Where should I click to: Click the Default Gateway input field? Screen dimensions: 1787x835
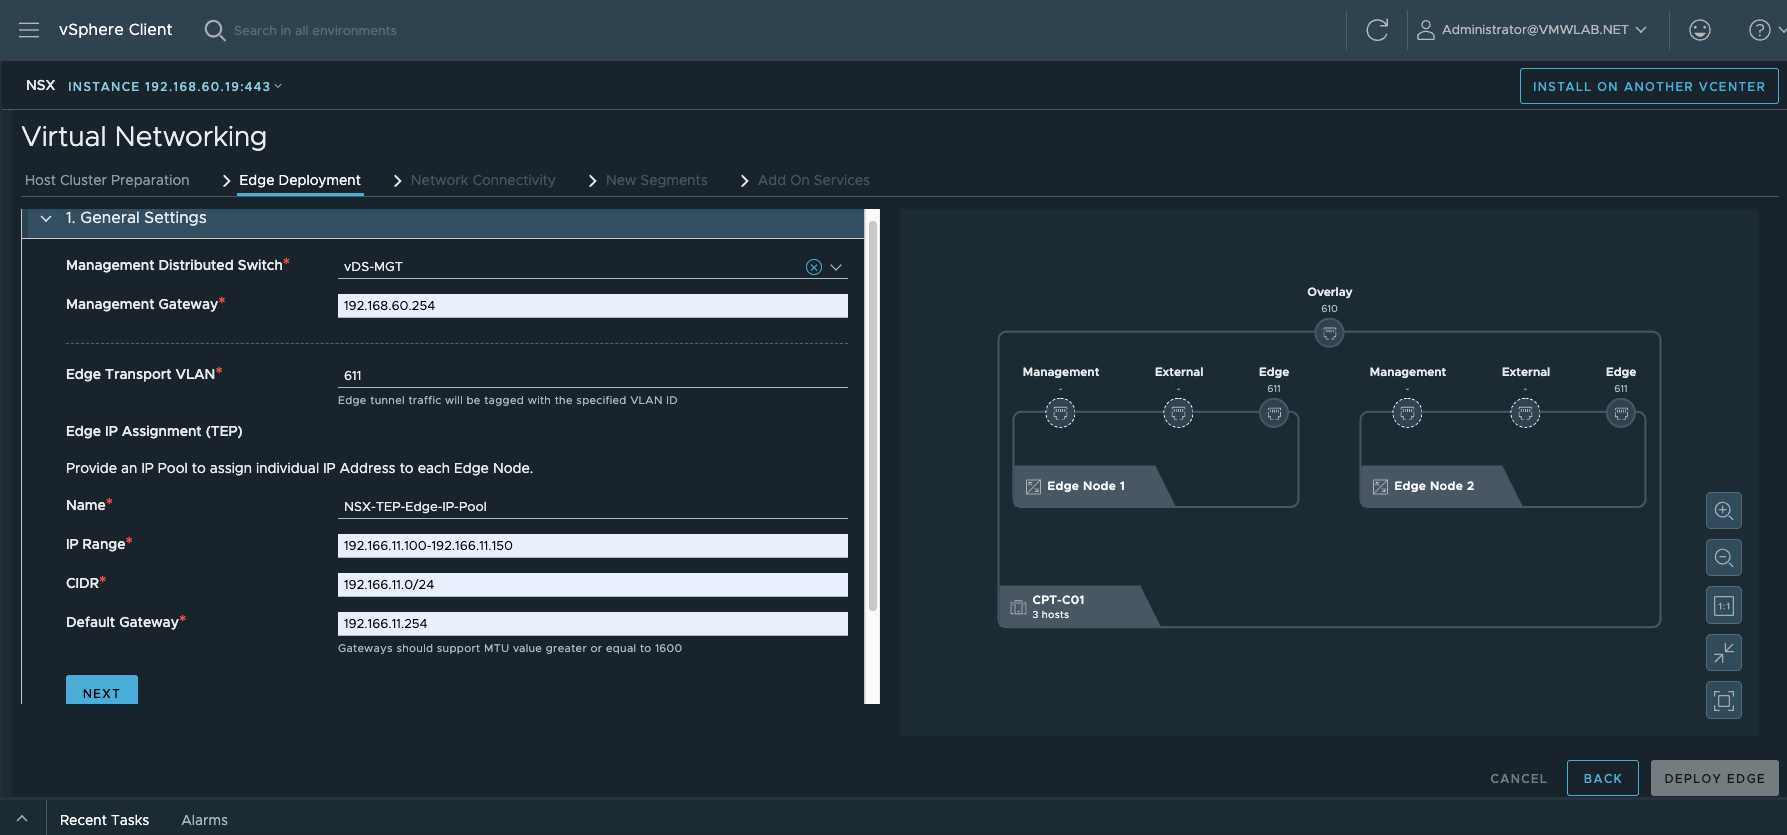click(592, 624)
